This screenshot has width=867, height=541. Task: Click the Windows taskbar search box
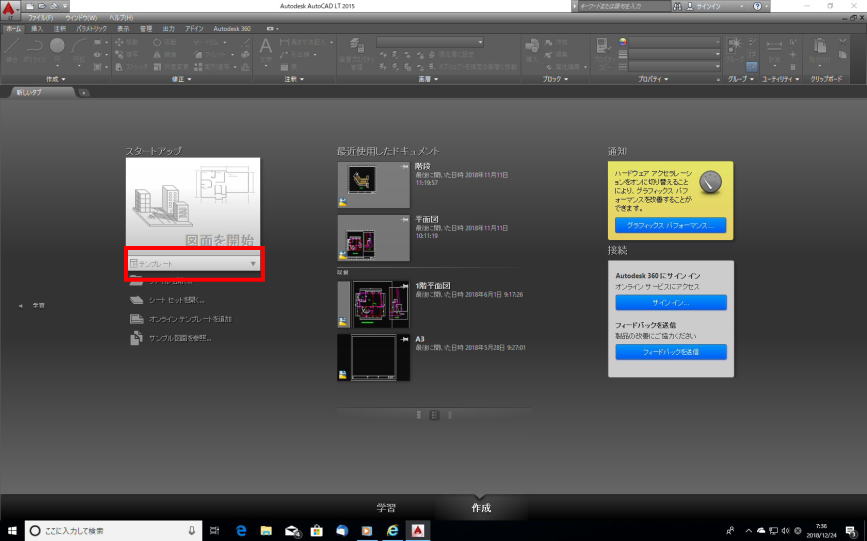pos(113,530)
